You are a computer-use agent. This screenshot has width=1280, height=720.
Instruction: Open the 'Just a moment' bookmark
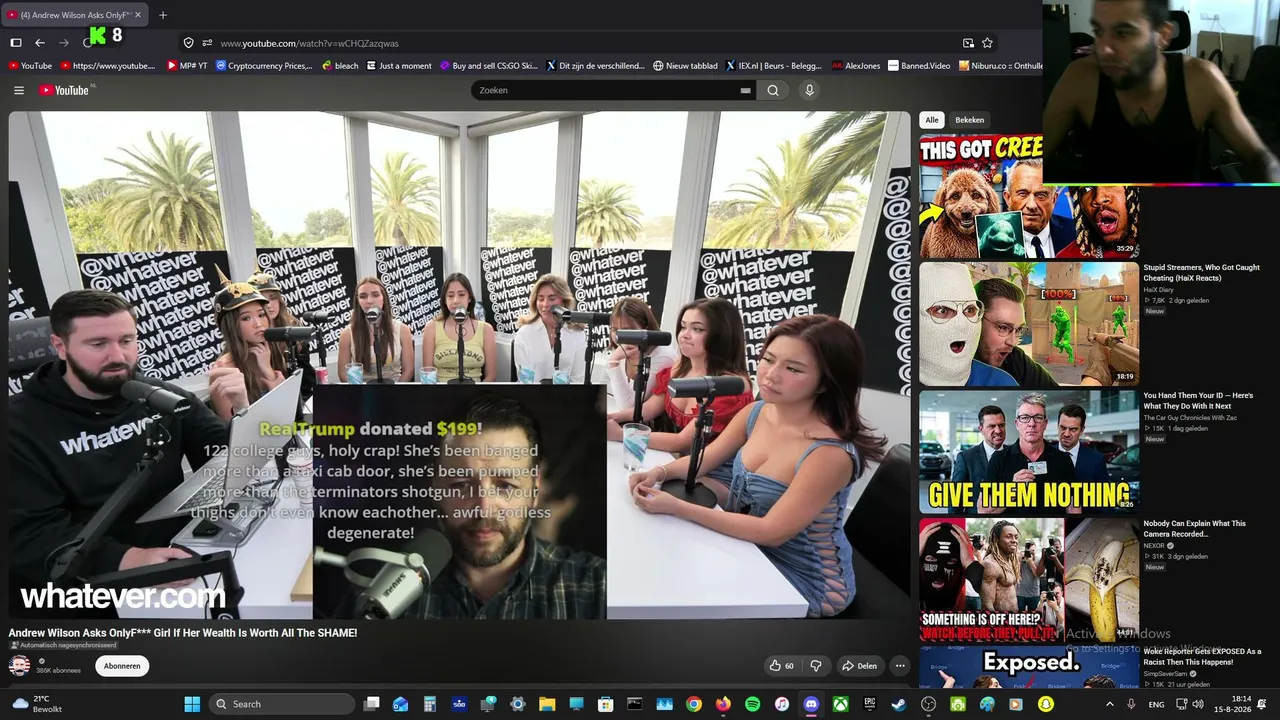[x=399, y=66]
